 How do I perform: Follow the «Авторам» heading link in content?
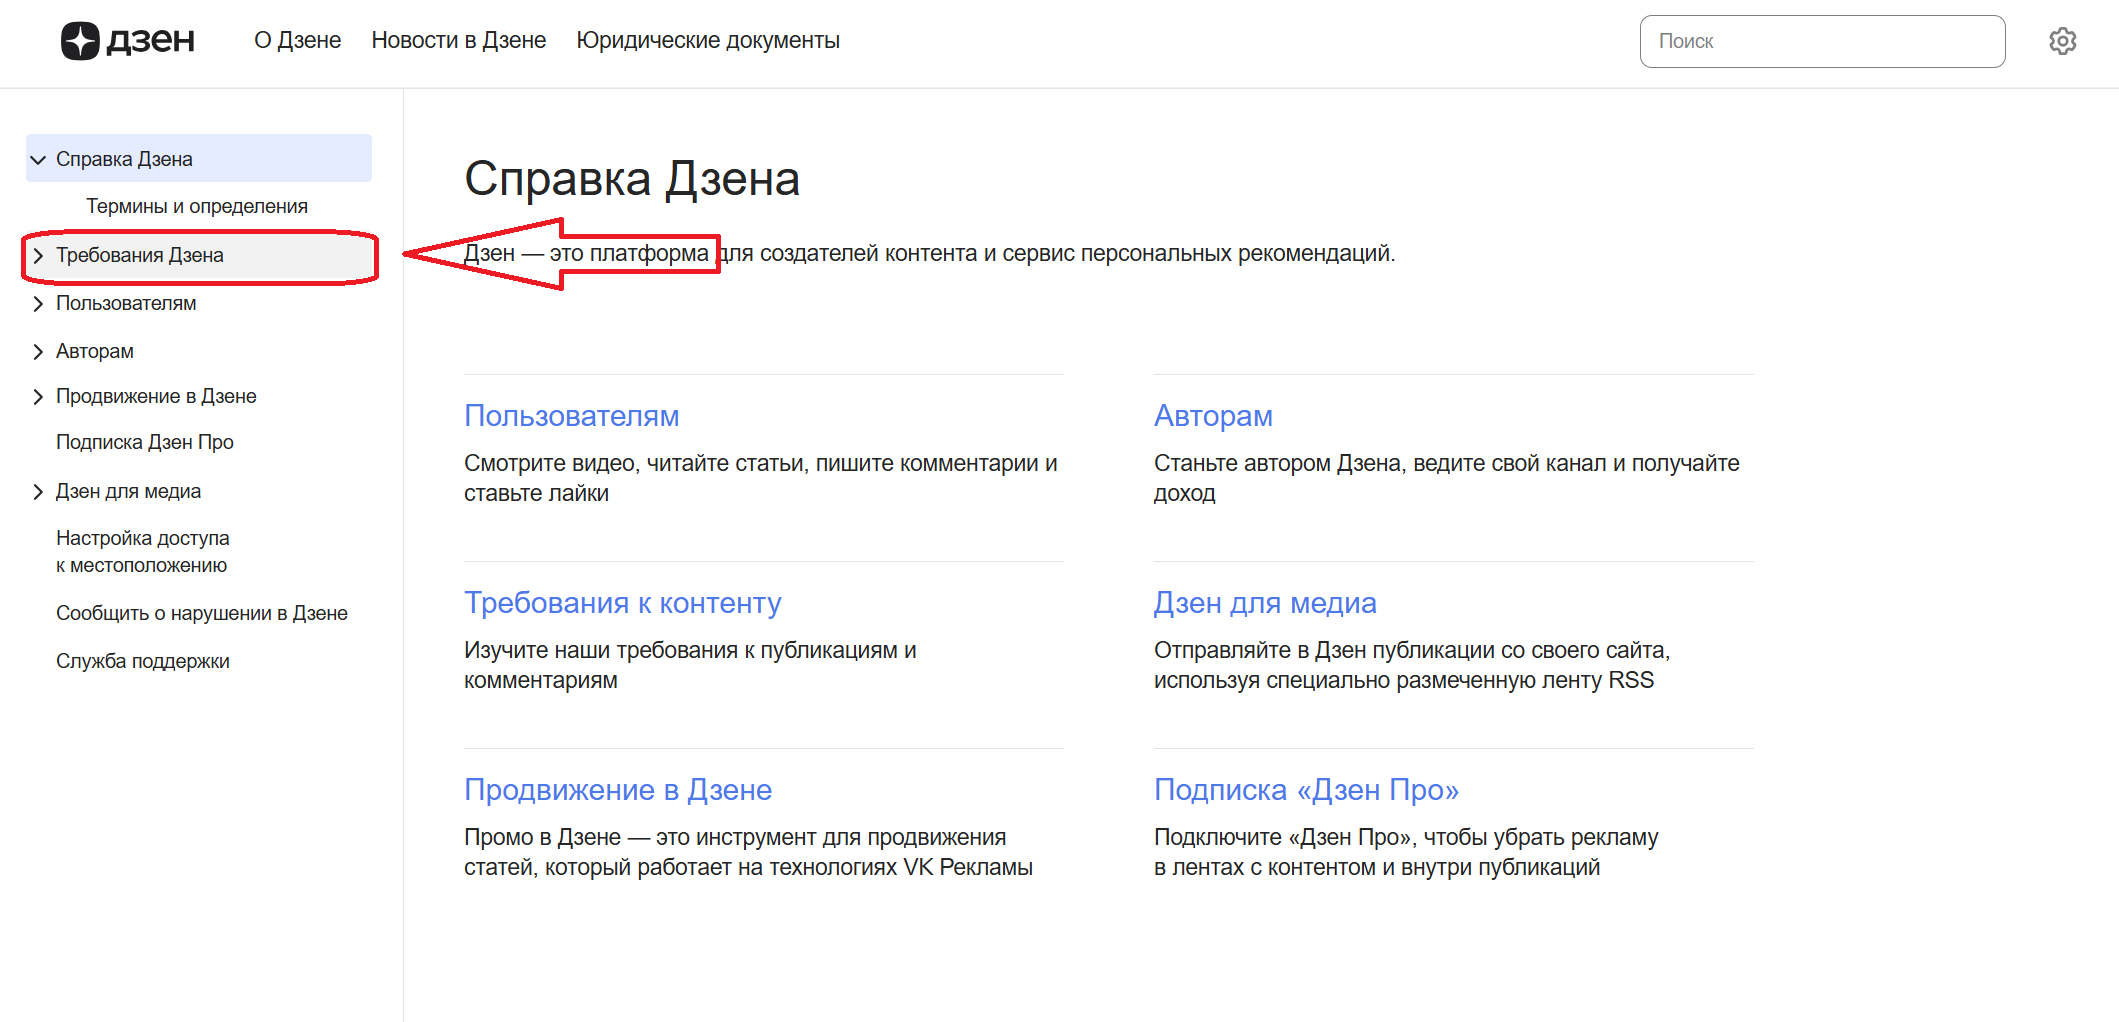coord(1213,416)
